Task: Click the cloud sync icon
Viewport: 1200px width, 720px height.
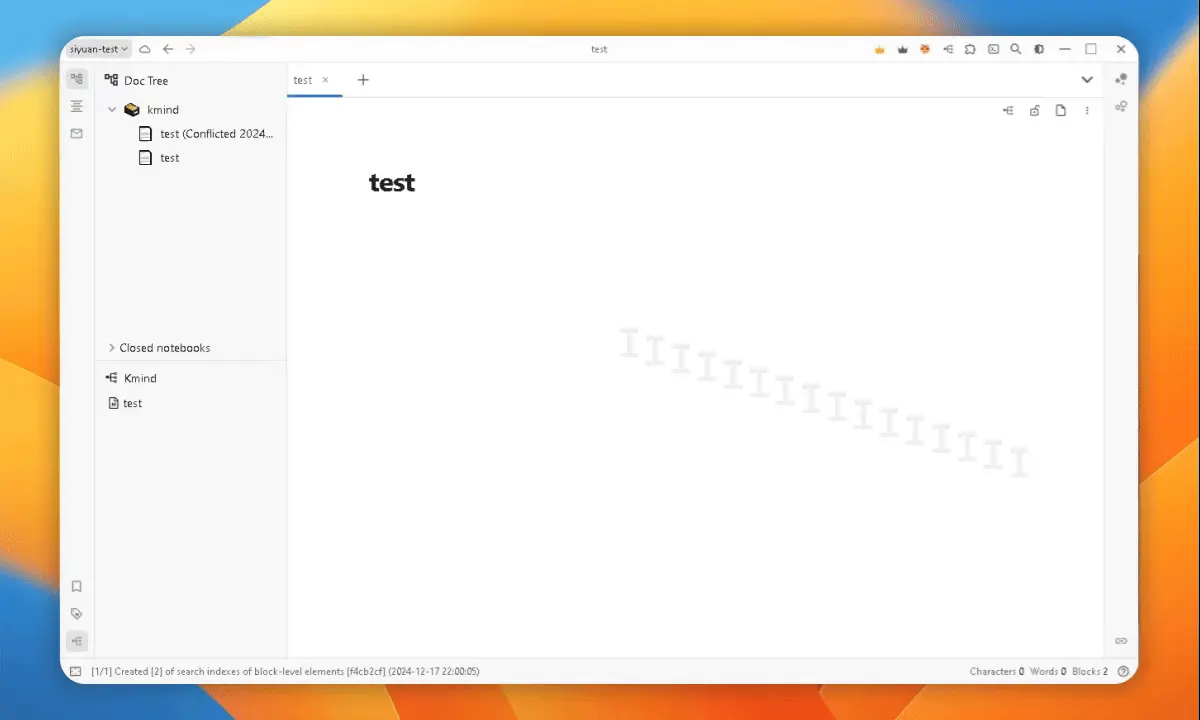Action: (145, 49)
